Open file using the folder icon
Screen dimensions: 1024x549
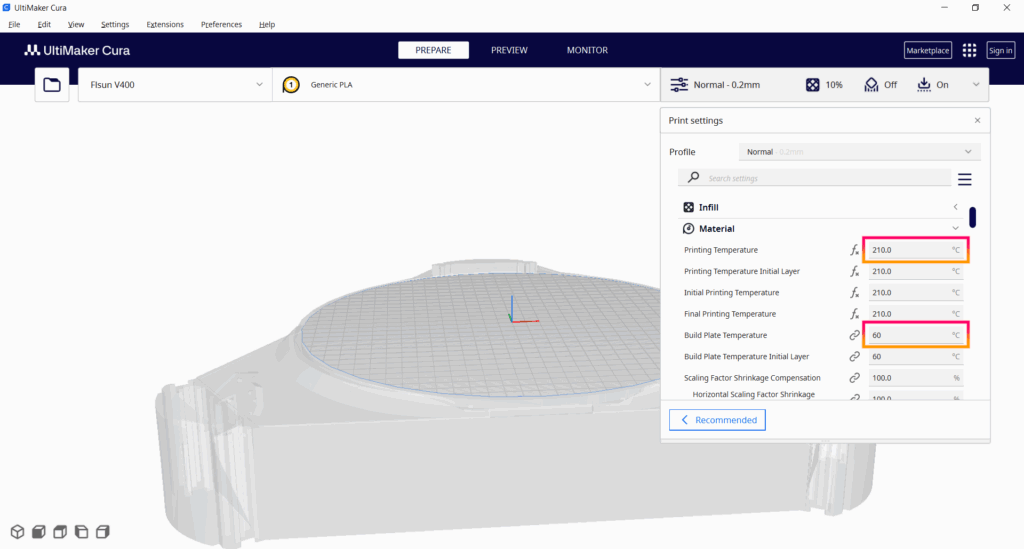52,85
